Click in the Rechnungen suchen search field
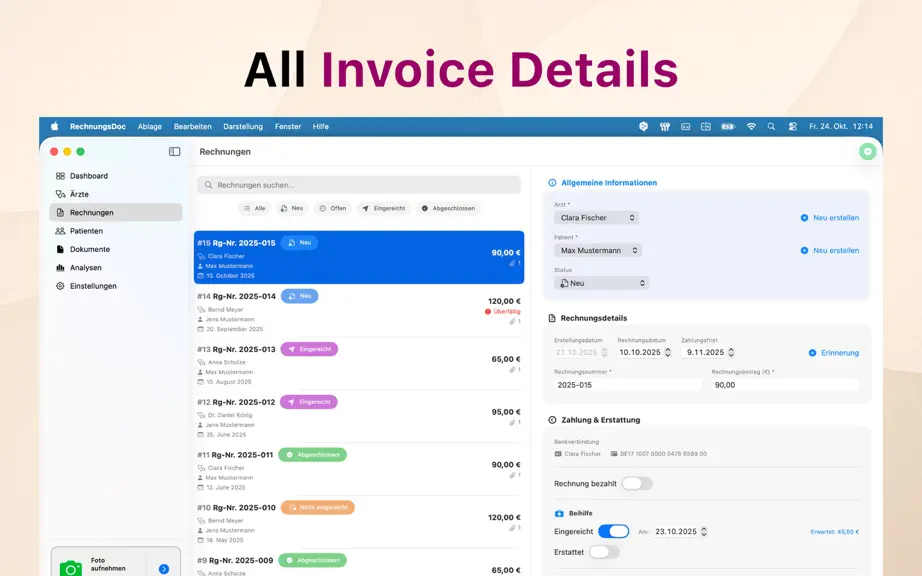 [359, 185]
